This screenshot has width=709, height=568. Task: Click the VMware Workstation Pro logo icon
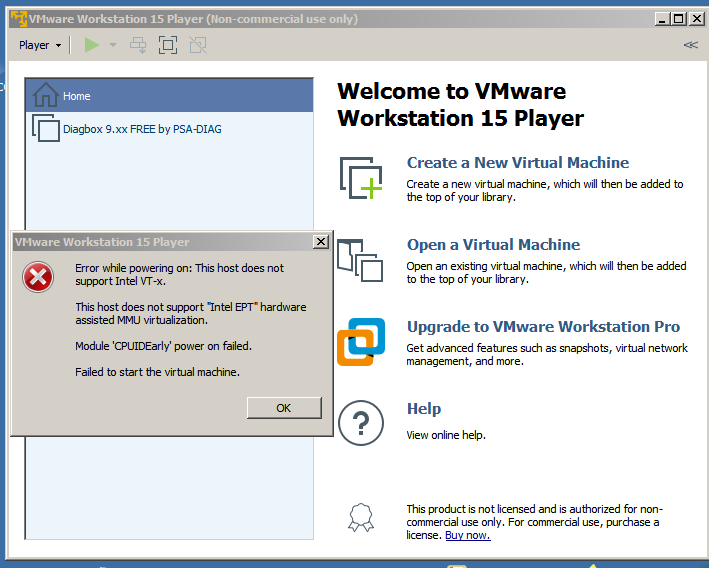pyautogui.click(x=361, y=342)
